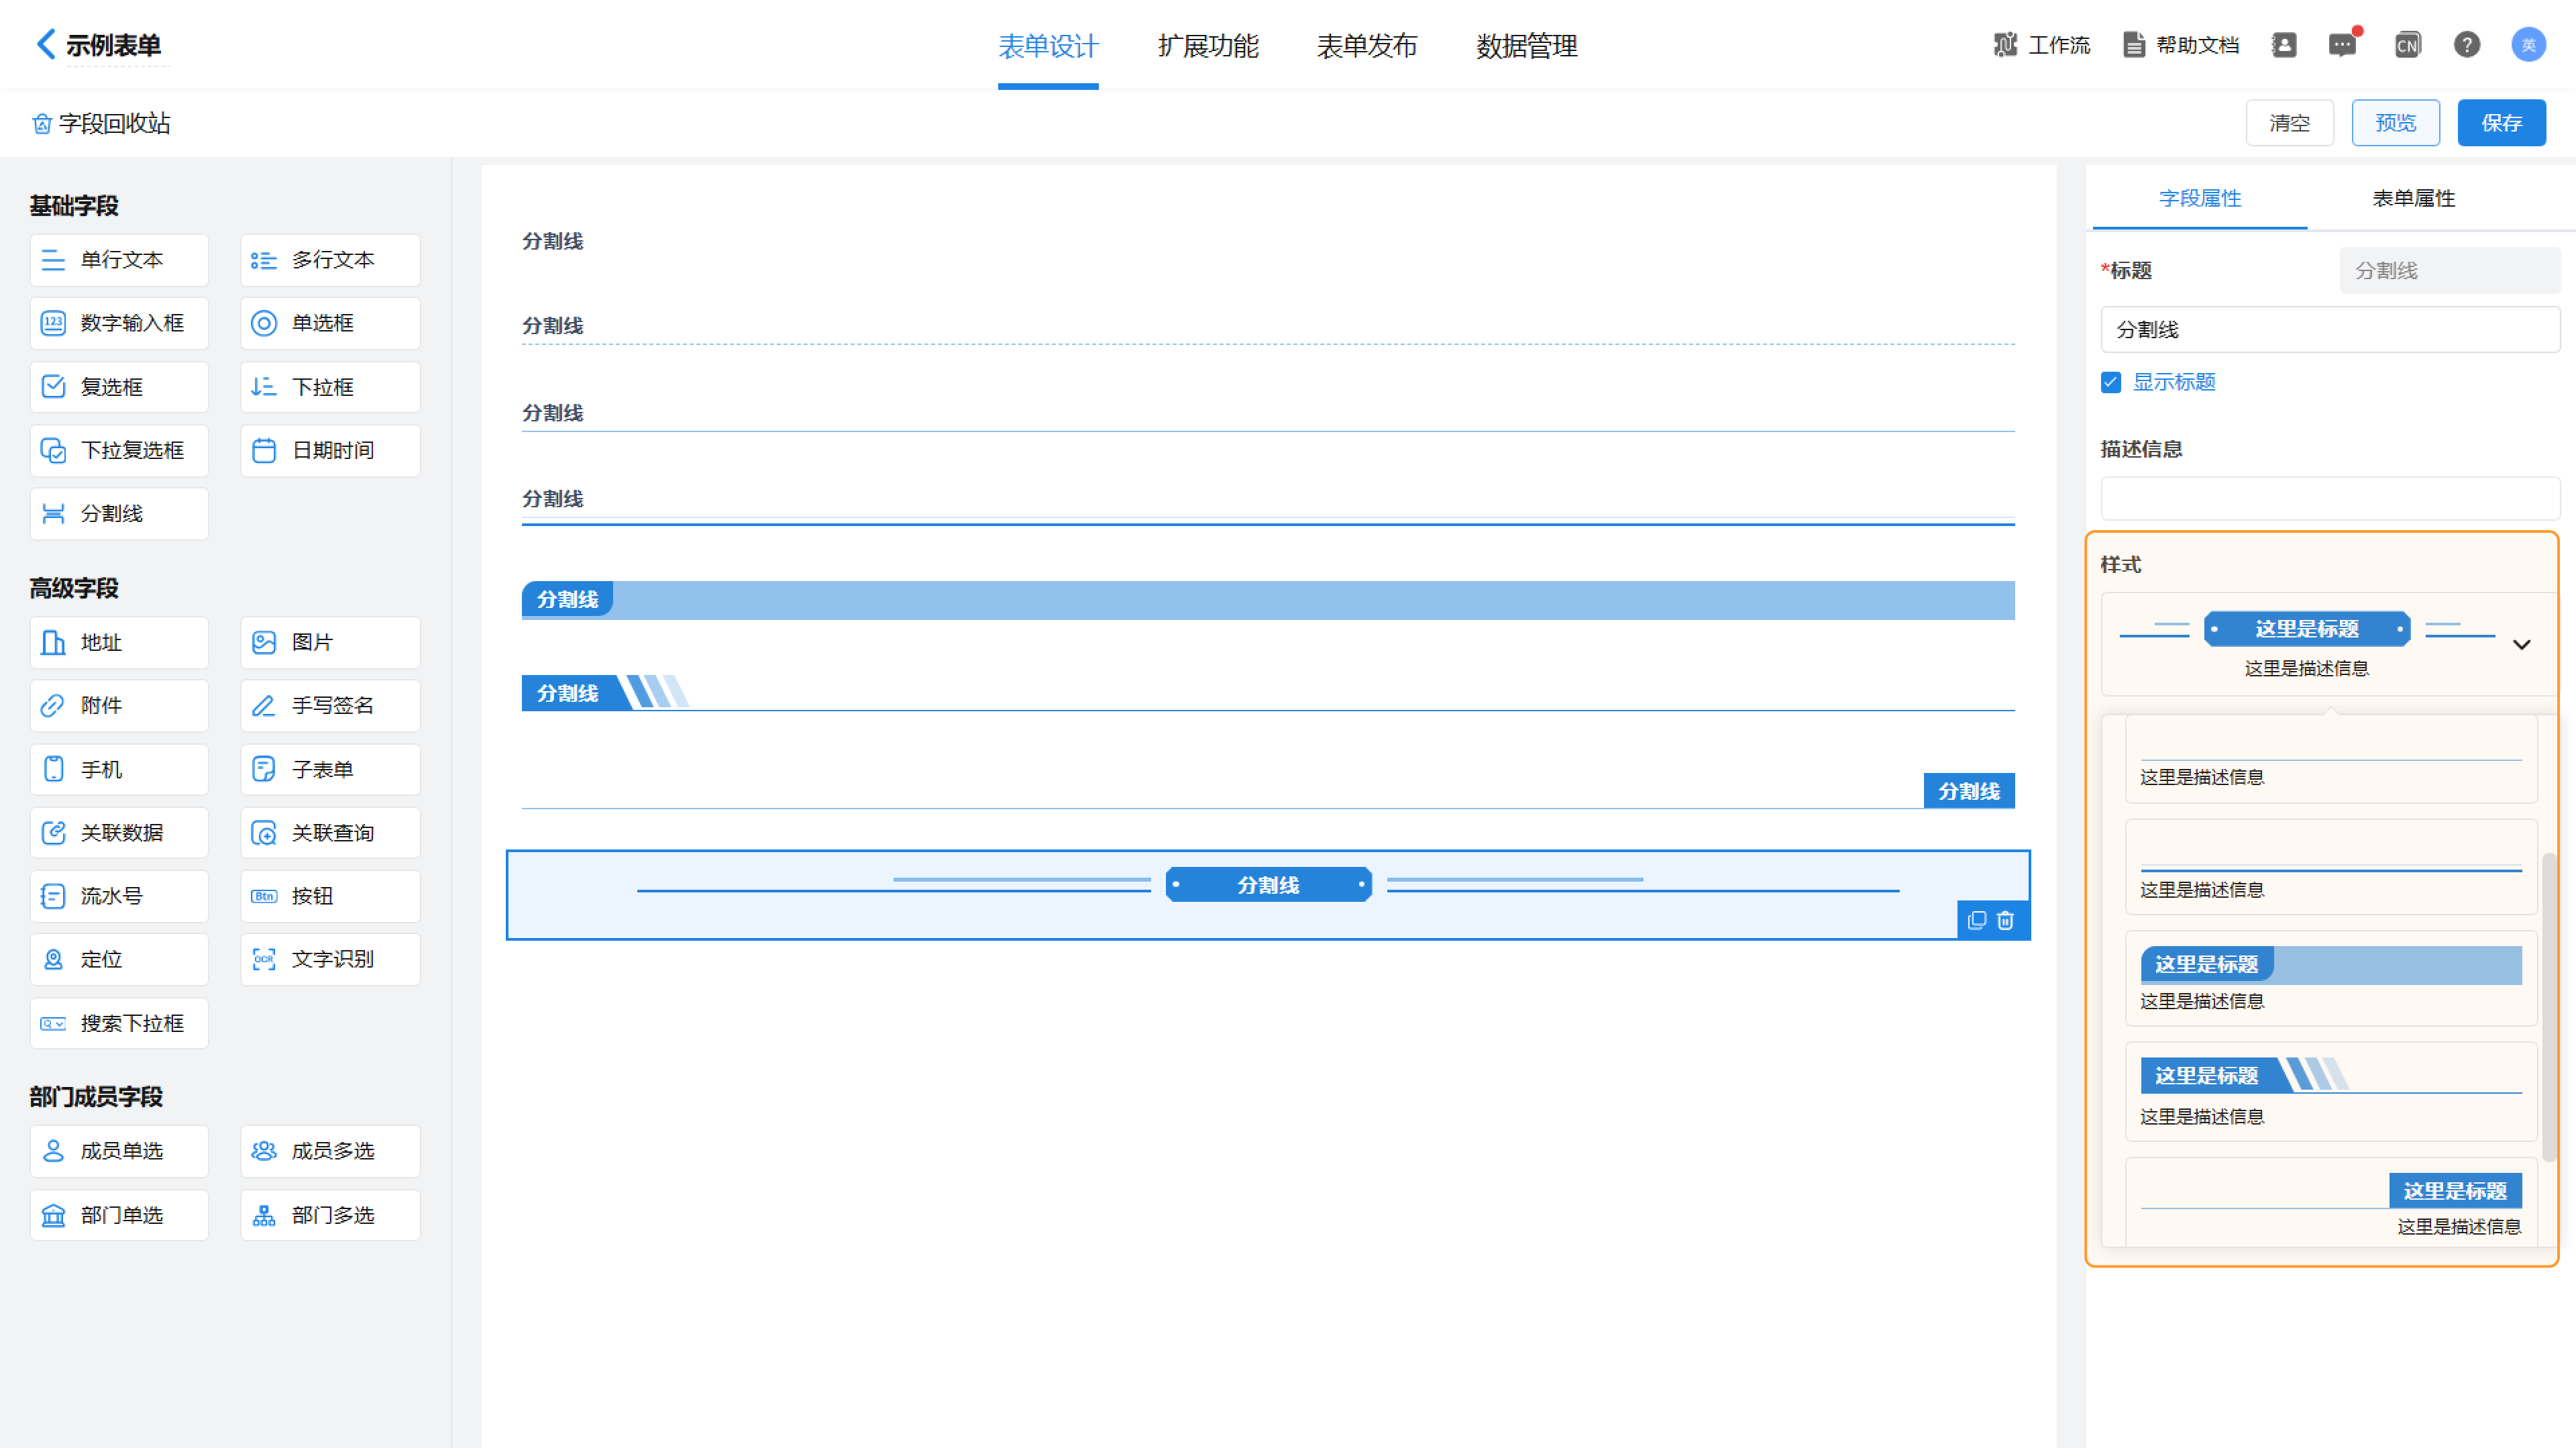Add a 按钮 field

[x=330, y=896]
